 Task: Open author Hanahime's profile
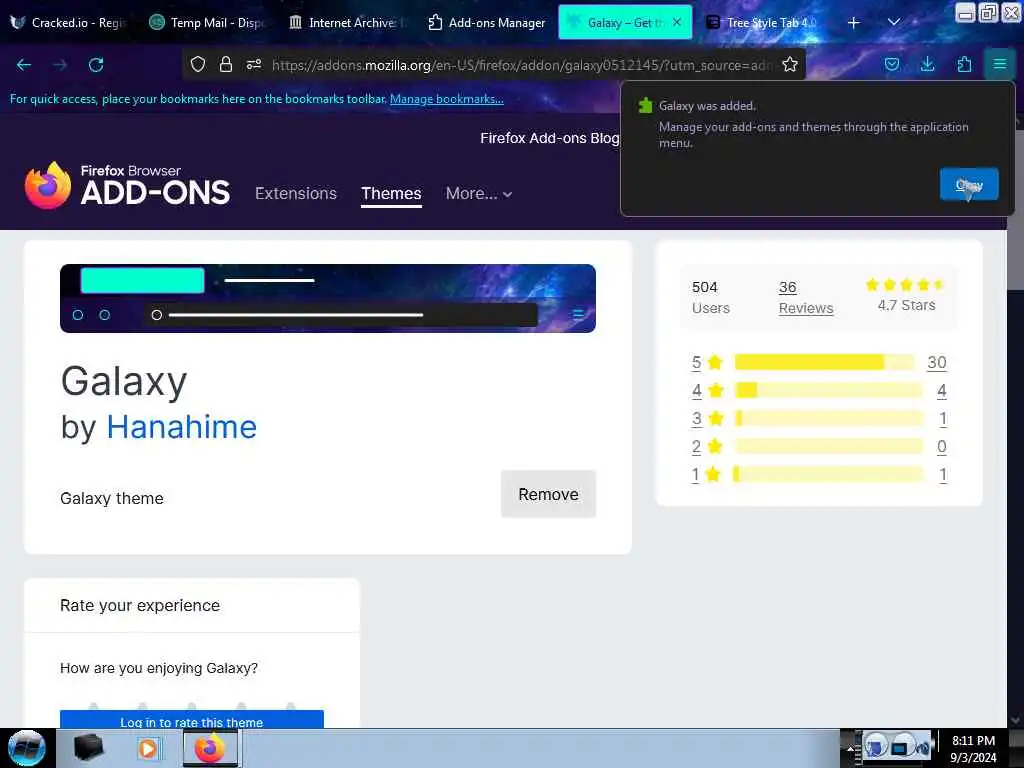pyautogui.click(x=182, y=427)
